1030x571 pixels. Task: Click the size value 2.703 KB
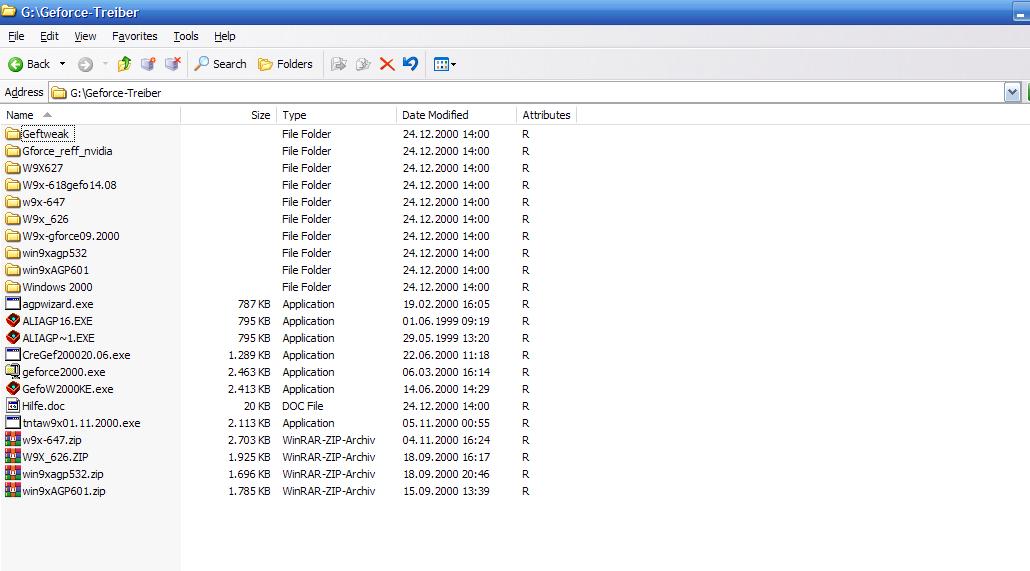click(x=249, y=440)
